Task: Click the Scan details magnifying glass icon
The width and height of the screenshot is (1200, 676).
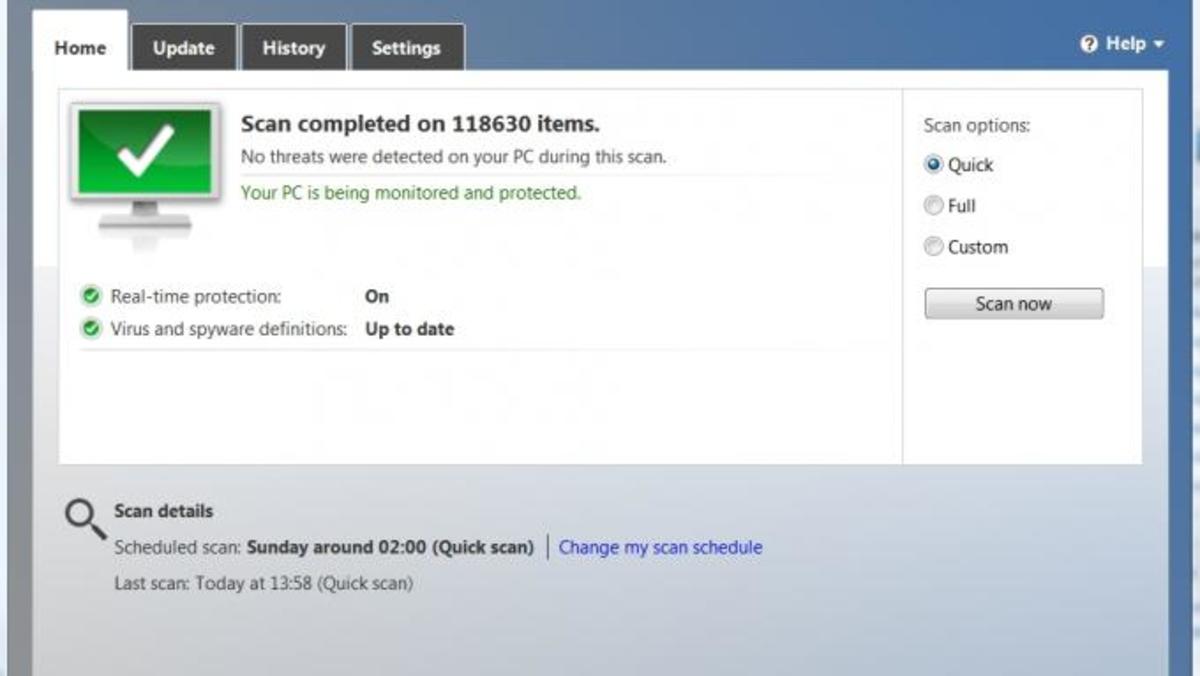Action: tap(85, 518)
